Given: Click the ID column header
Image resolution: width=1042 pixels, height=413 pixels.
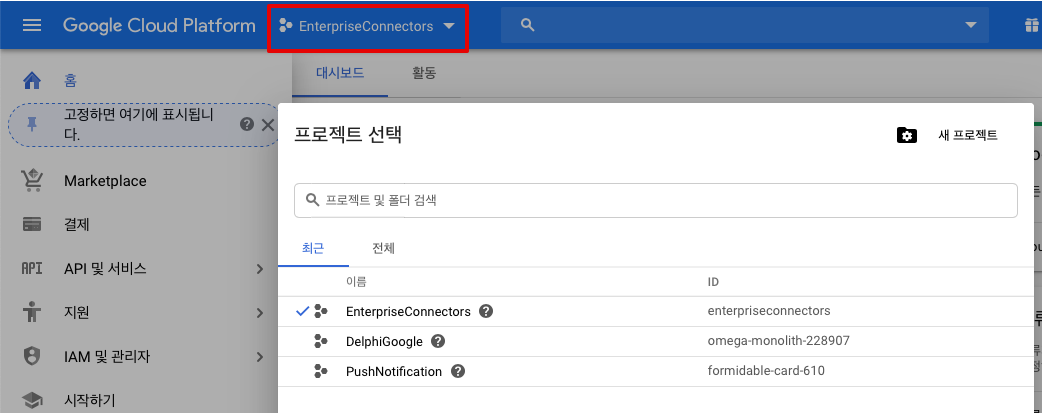Looking at the screenshot, I should point(713,282).
